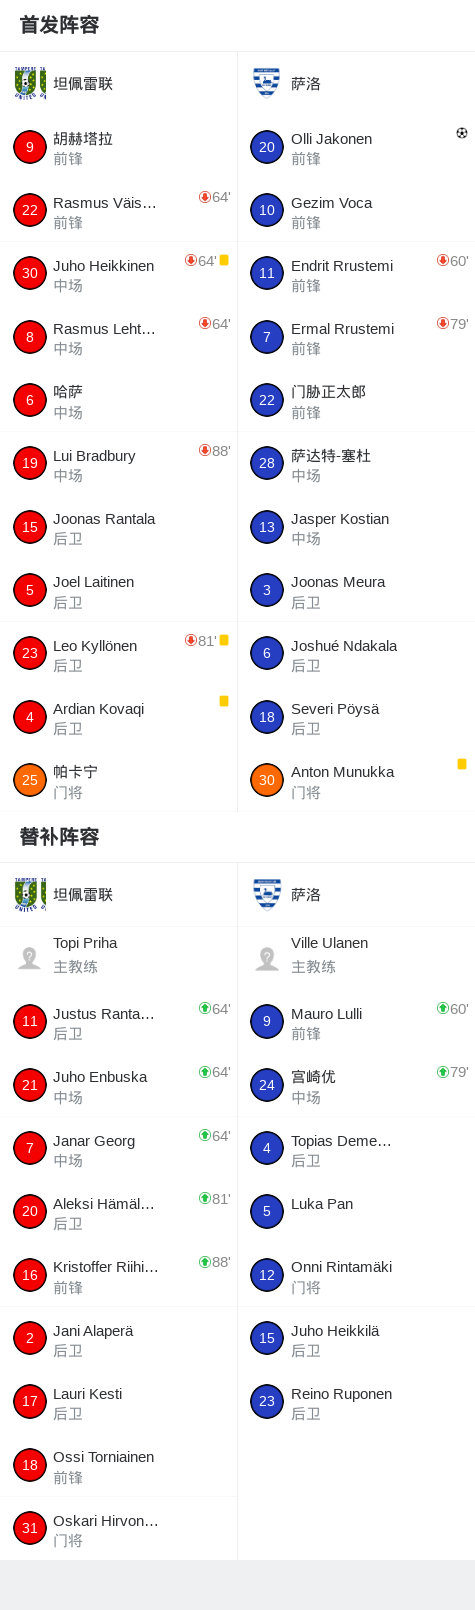Select substitute Kristoffer Riihi… row
This screenshot has height=1610, width=475.
tap(119, 1275)
